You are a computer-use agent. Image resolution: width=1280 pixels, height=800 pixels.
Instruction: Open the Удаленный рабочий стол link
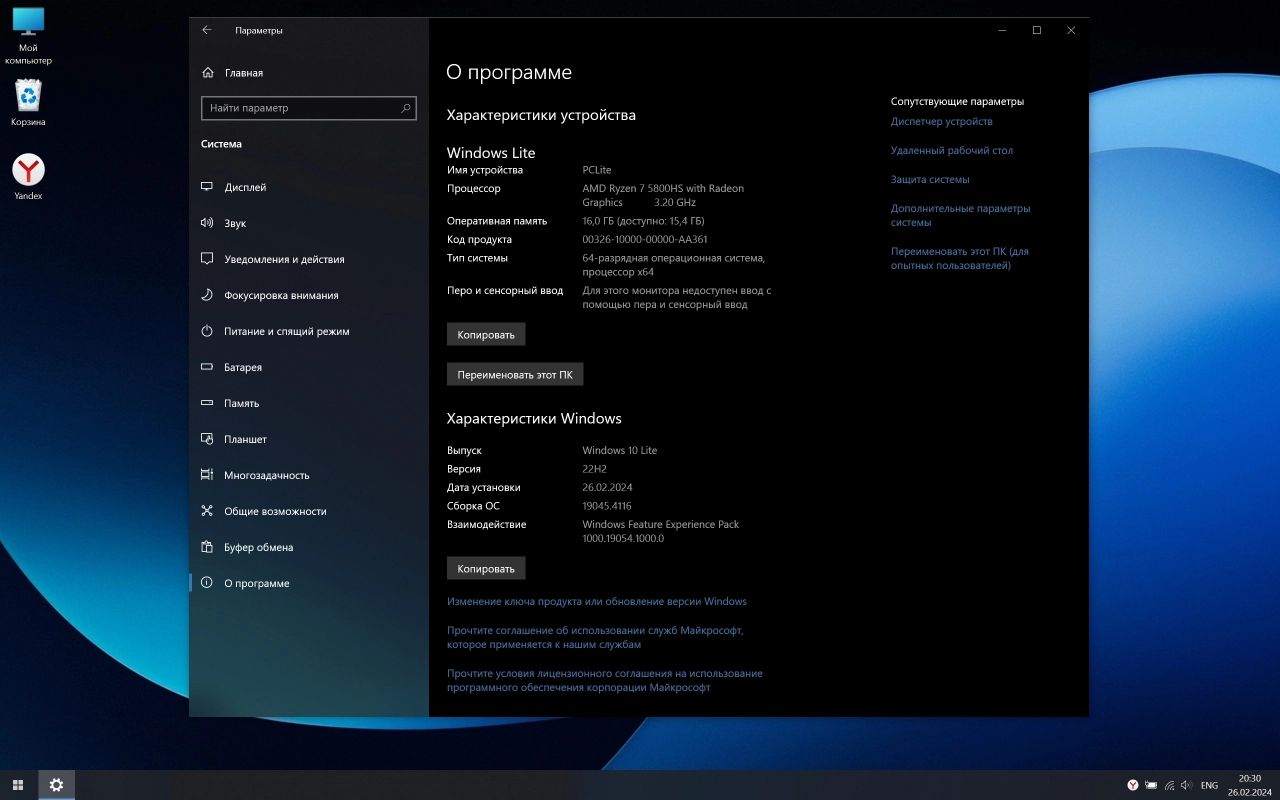click(x=952, y=150)
